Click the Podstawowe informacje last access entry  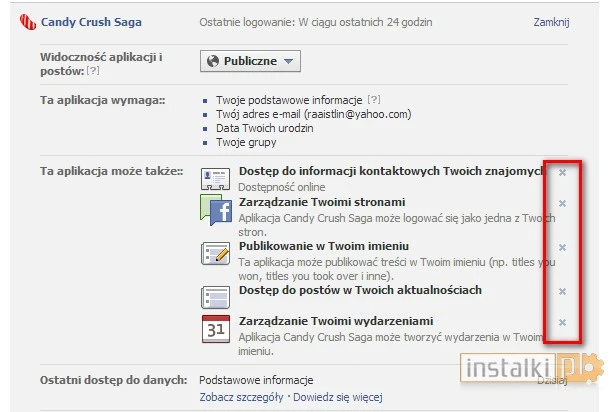click(x=256, y=380)
